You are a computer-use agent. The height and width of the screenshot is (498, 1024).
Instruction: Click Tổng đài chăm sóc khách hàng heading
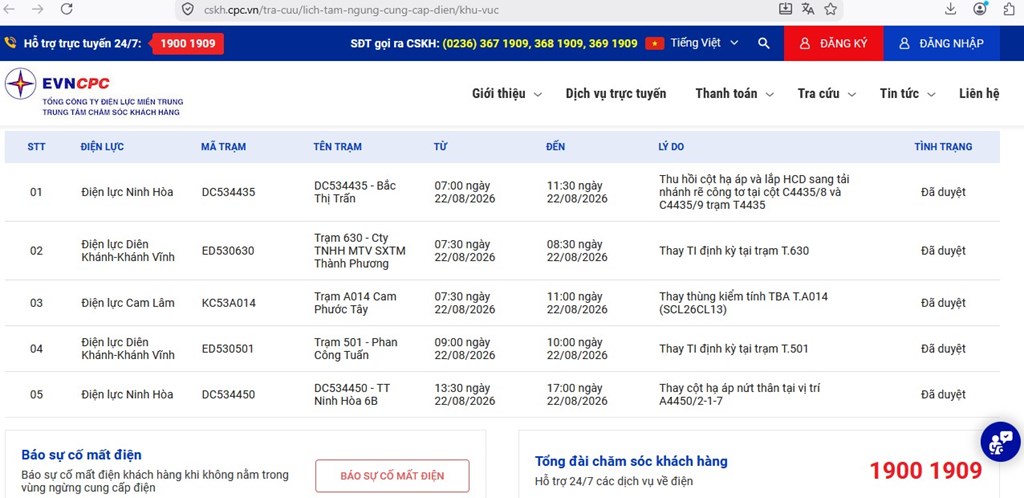point(631,461)
